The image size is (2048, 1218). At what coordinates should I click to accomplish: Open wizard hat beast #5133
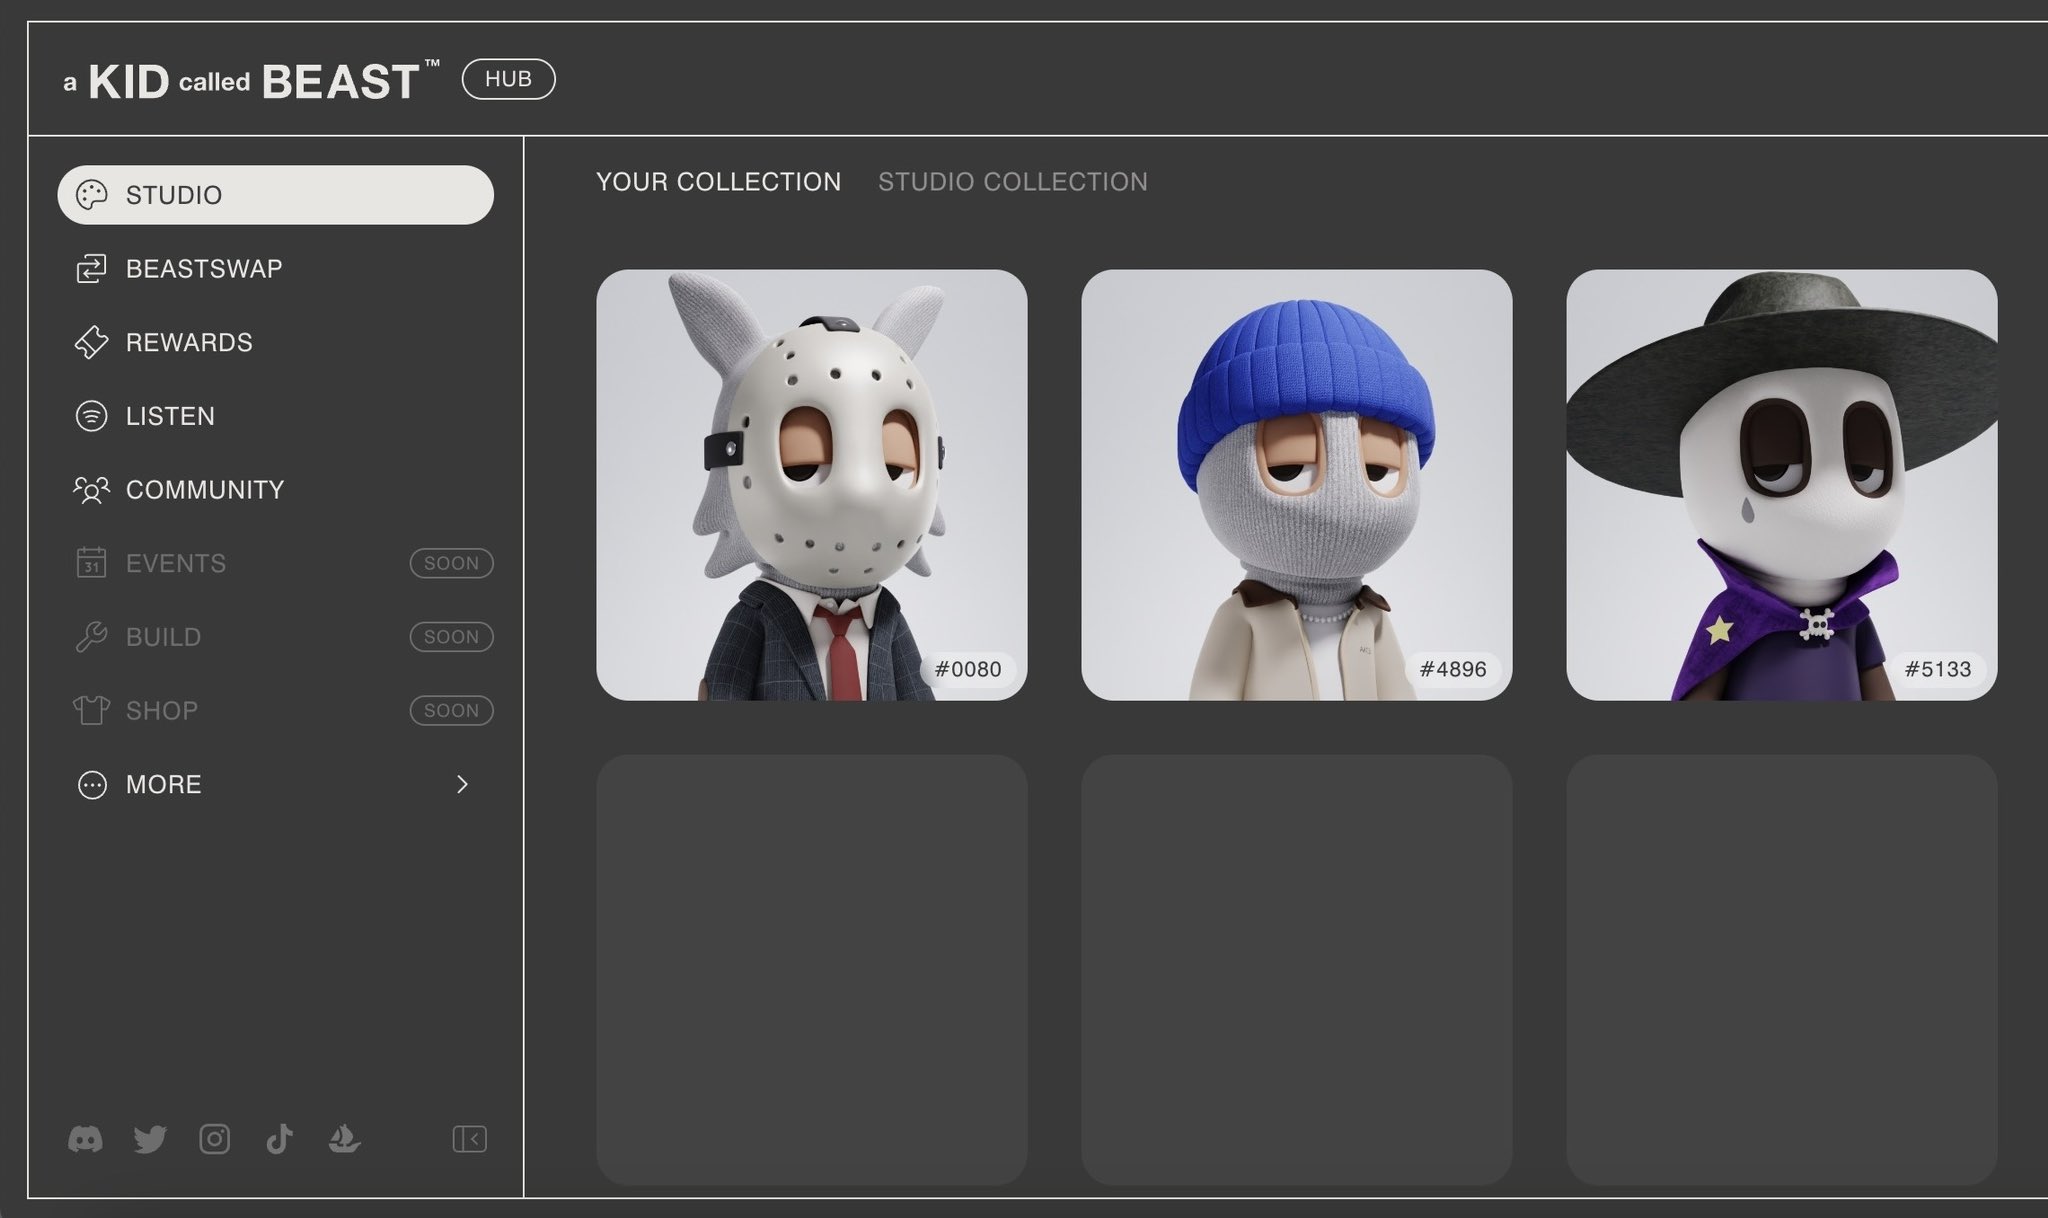coord(1781,484)
